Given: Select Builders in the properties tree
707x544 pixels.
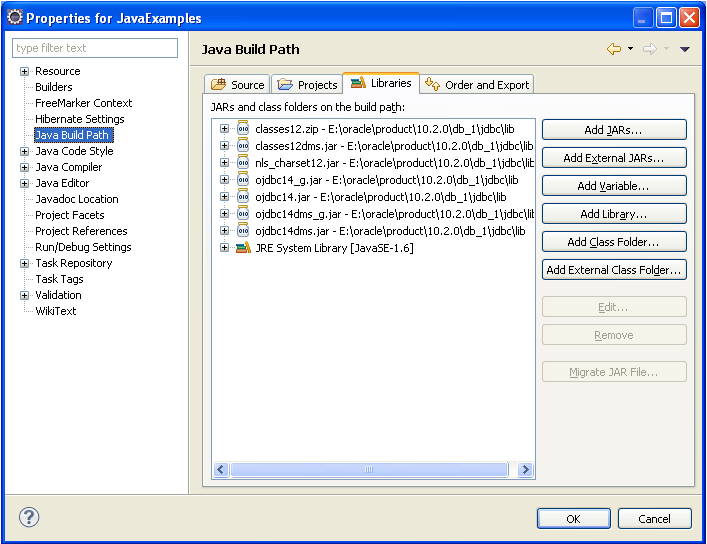Looking at the screenshot, I should [x=54, y=87].
